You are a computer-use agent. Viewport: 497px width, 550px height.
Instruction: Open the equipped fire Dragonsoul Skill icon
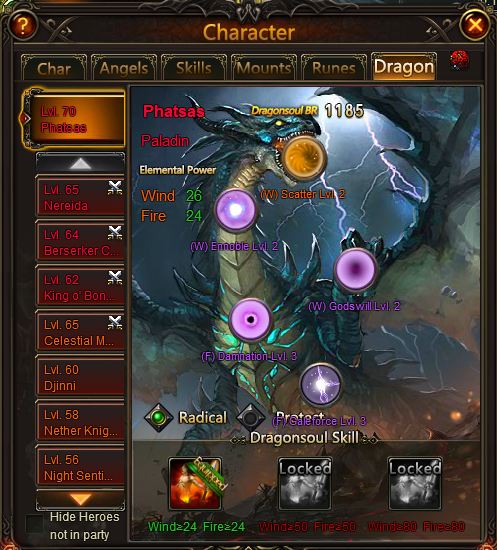click(195, 483)
